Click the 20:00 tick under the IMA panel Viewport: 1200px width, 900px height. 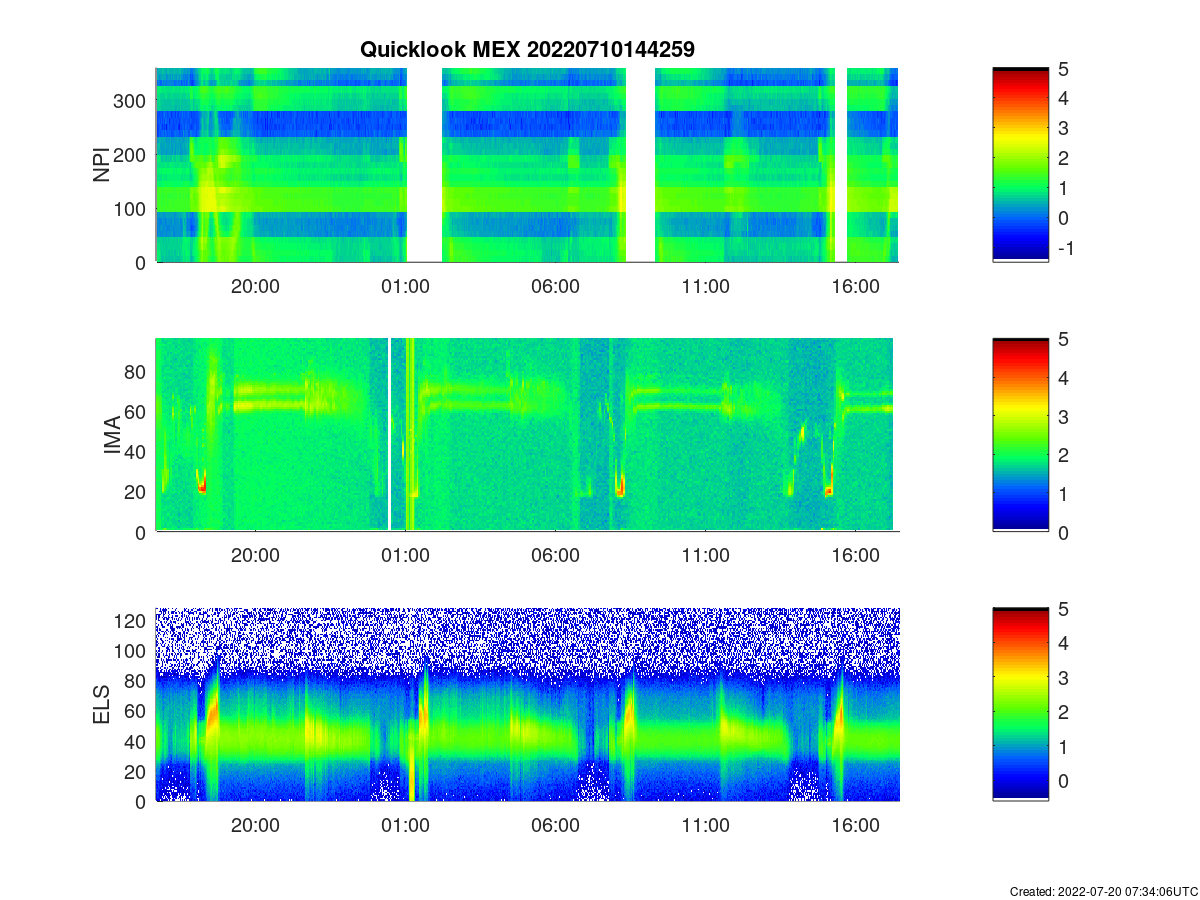pyautogui.click(x=255, y=556)
